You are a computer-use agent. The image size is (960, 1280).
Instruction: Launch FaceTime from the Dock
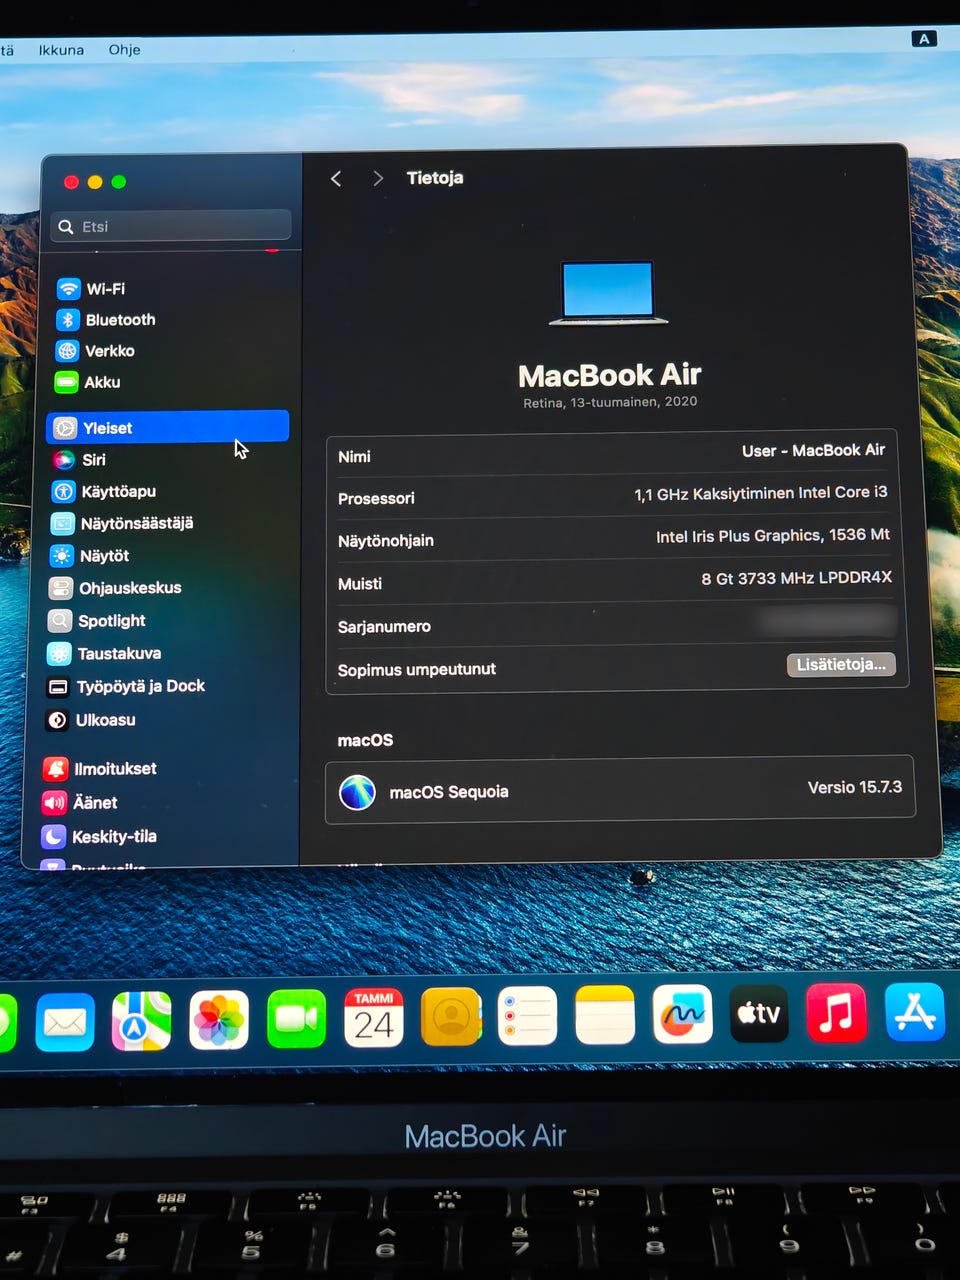[296, 1019]
